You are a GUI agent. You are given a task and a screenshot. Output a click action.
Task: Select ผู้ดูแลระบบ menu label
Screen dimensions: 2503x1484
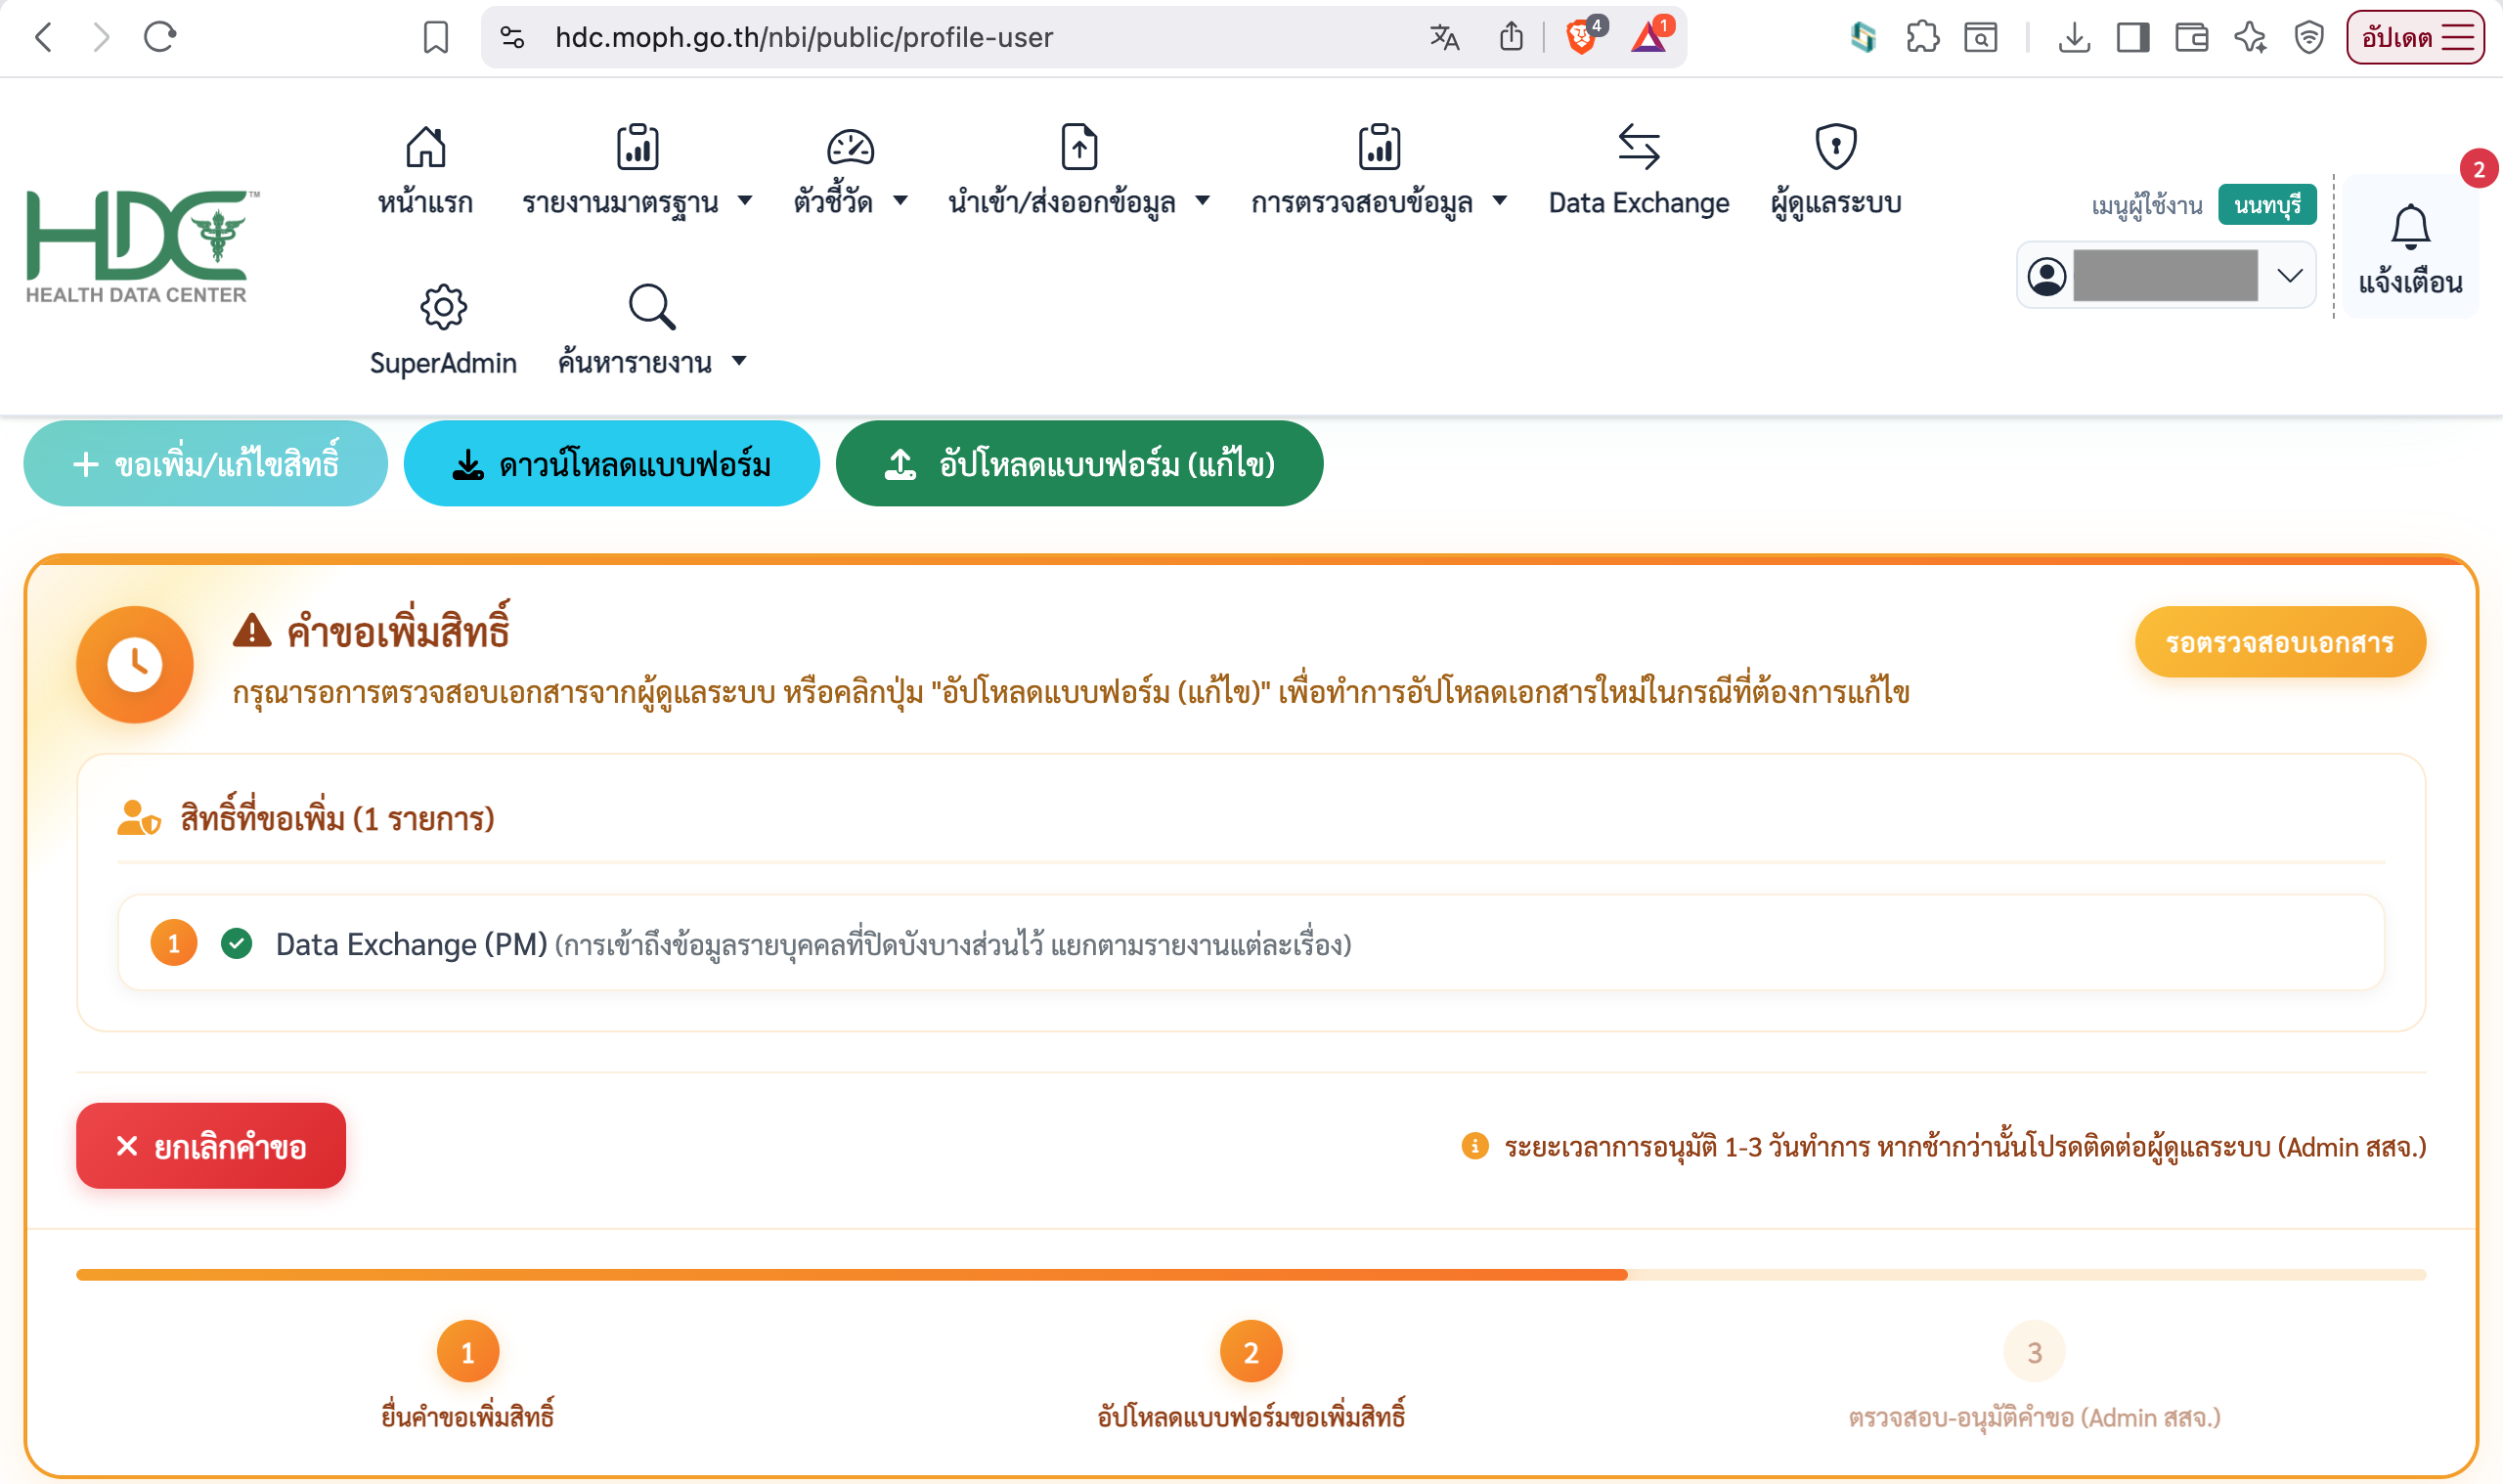[x=1835, y=203]
